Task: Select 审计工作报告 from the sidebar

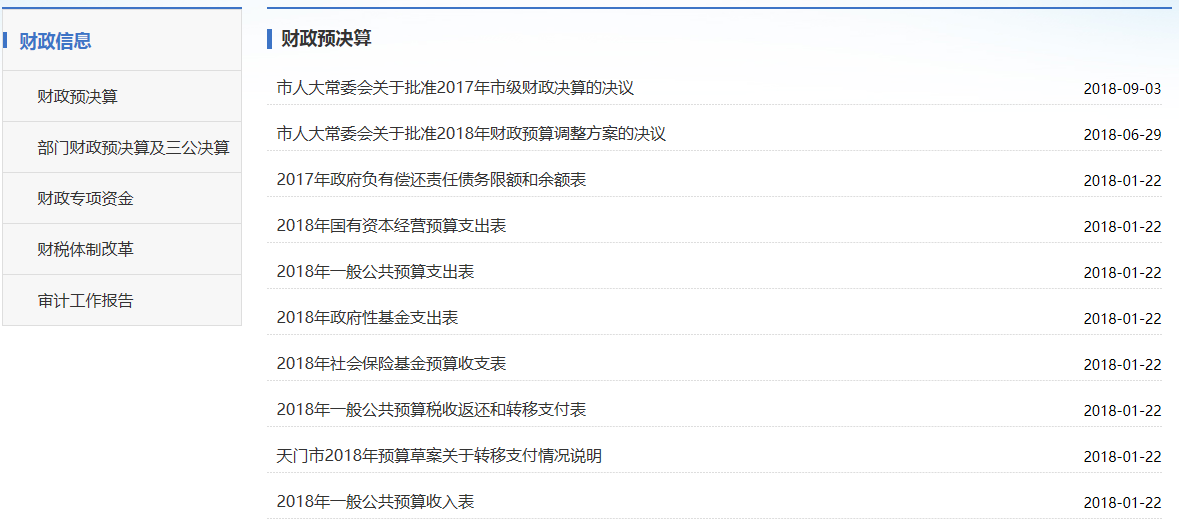Action: point(85,301)
